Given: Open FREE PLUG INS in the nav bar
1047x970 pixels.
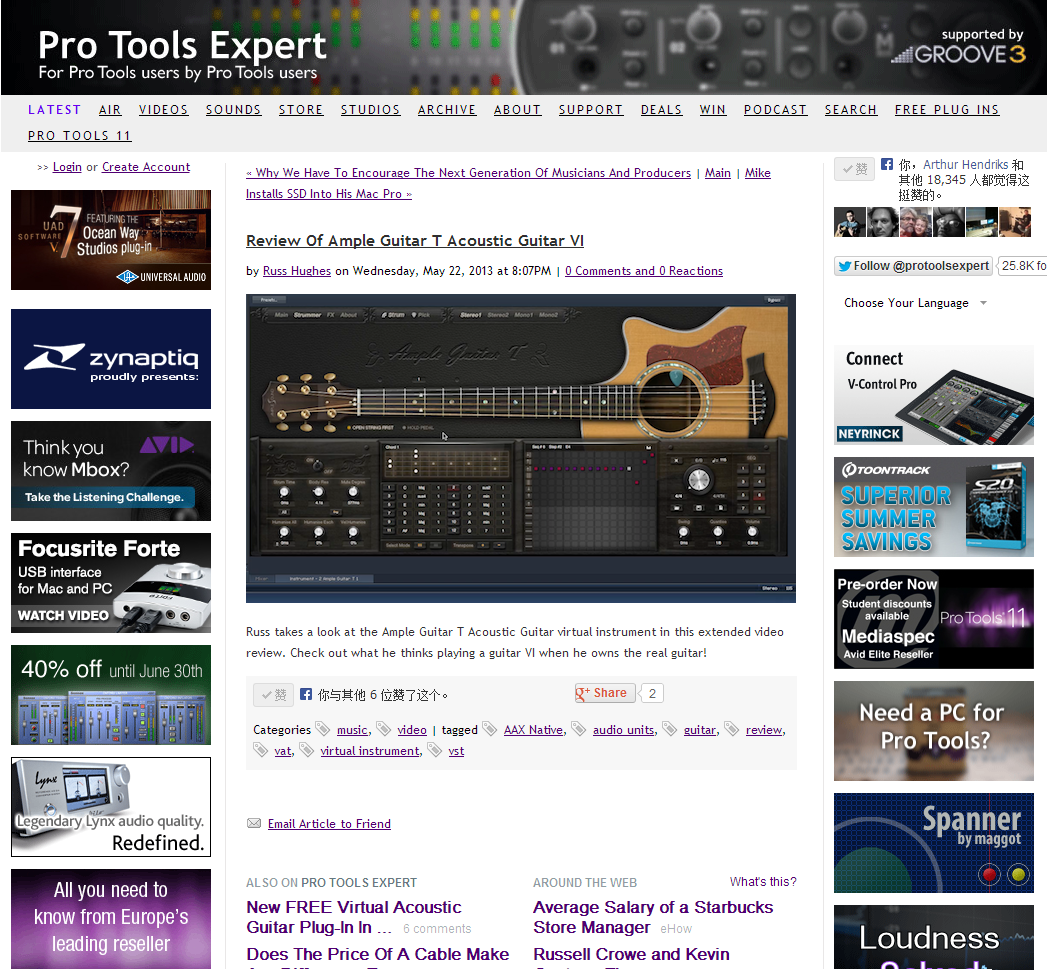Looking at the screenshot, I should 947,109.
